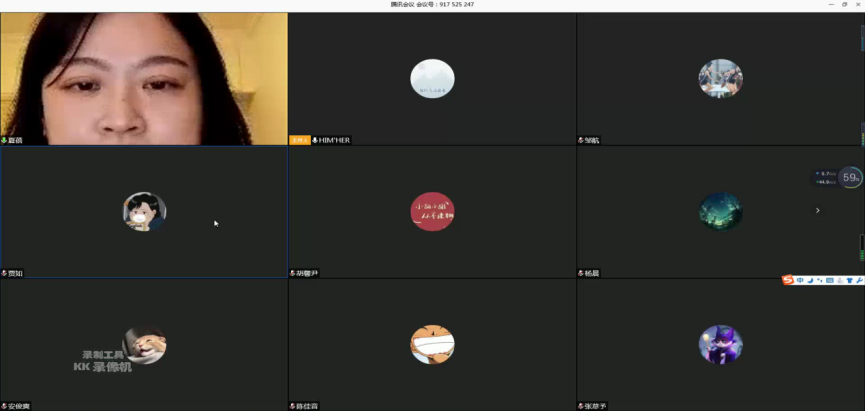Select the 夏蓓 live video tile

coord(144,75)
